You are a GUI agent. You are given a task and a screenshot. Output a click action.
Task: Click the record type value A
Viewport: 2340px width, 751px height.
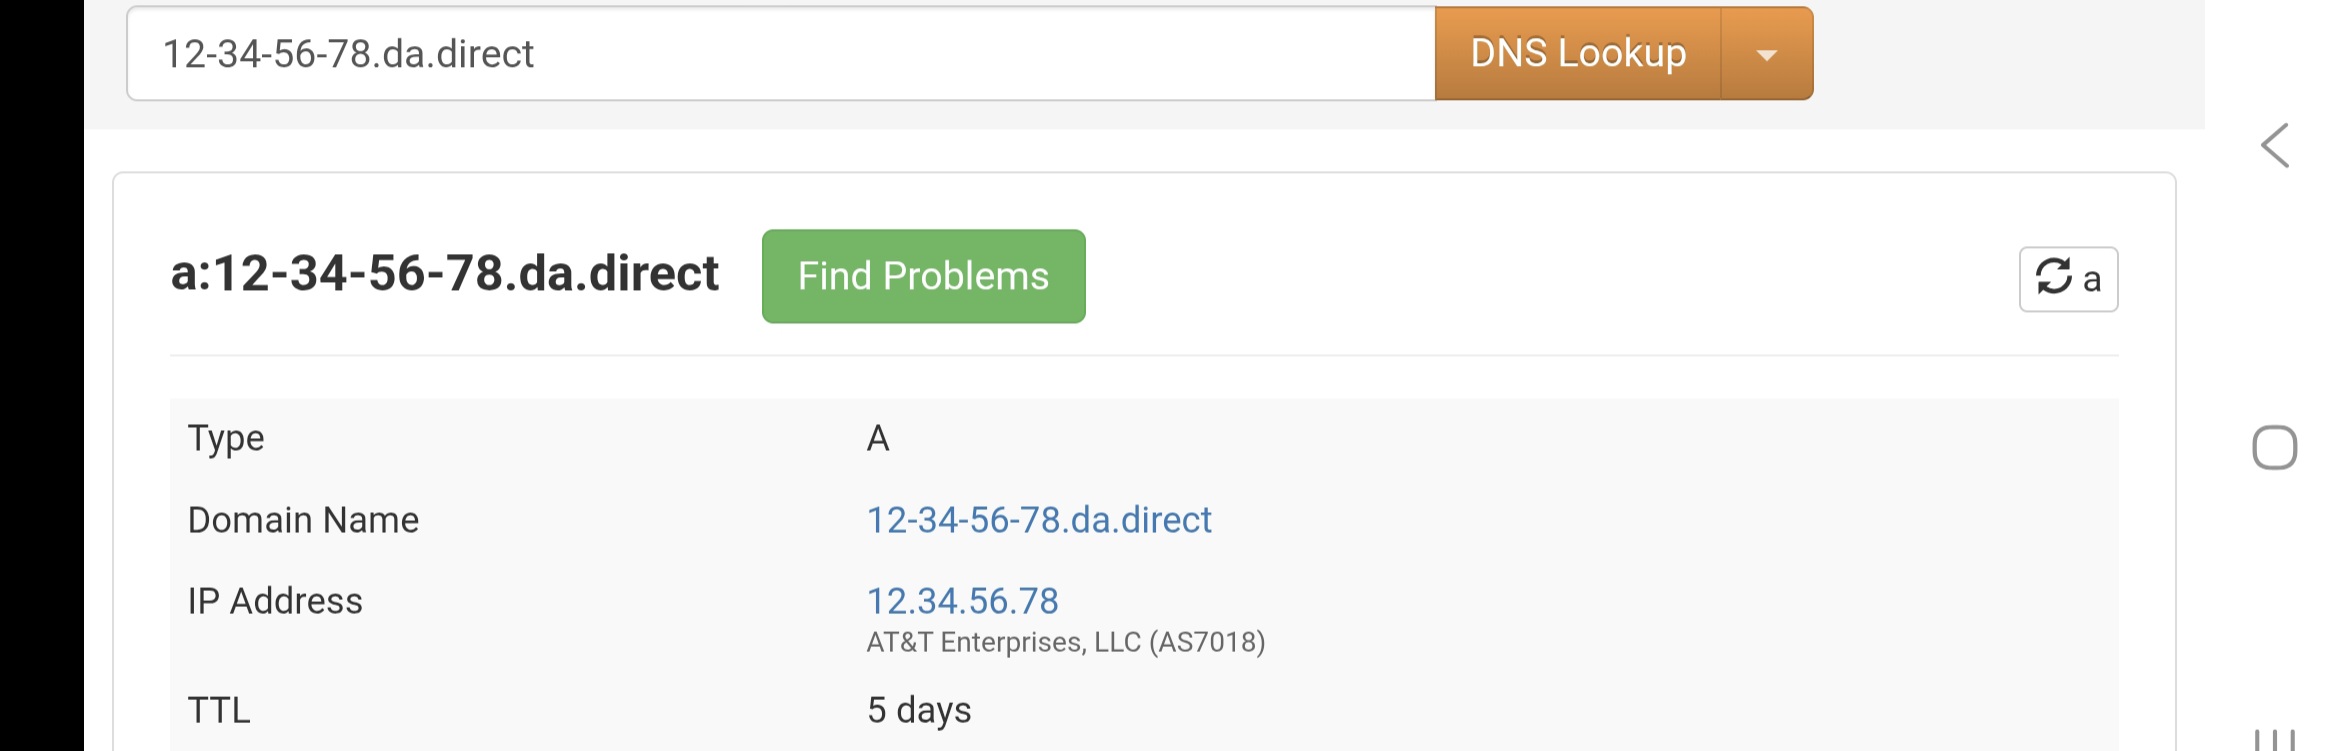[877, 438]
